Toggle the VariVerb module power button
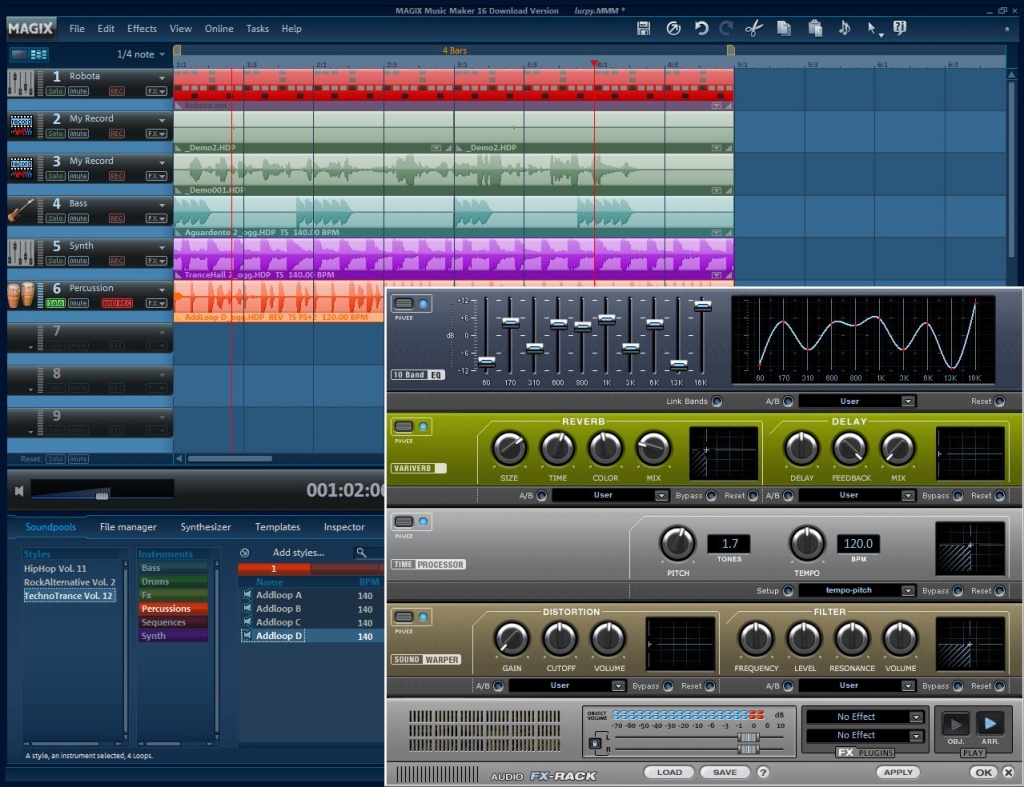The height and width of the screenshot is (787, 1024). (406, 425)
